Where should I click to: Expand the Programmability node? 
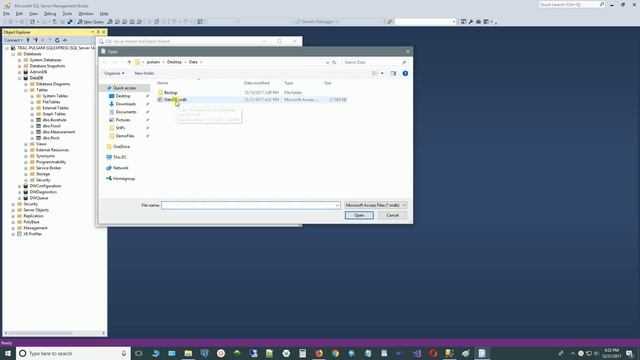[26, 162]
